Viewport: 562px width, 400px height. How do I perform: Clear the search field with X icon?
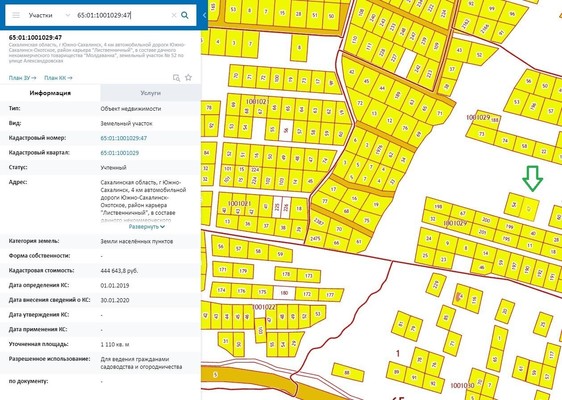tap(174, 15)
